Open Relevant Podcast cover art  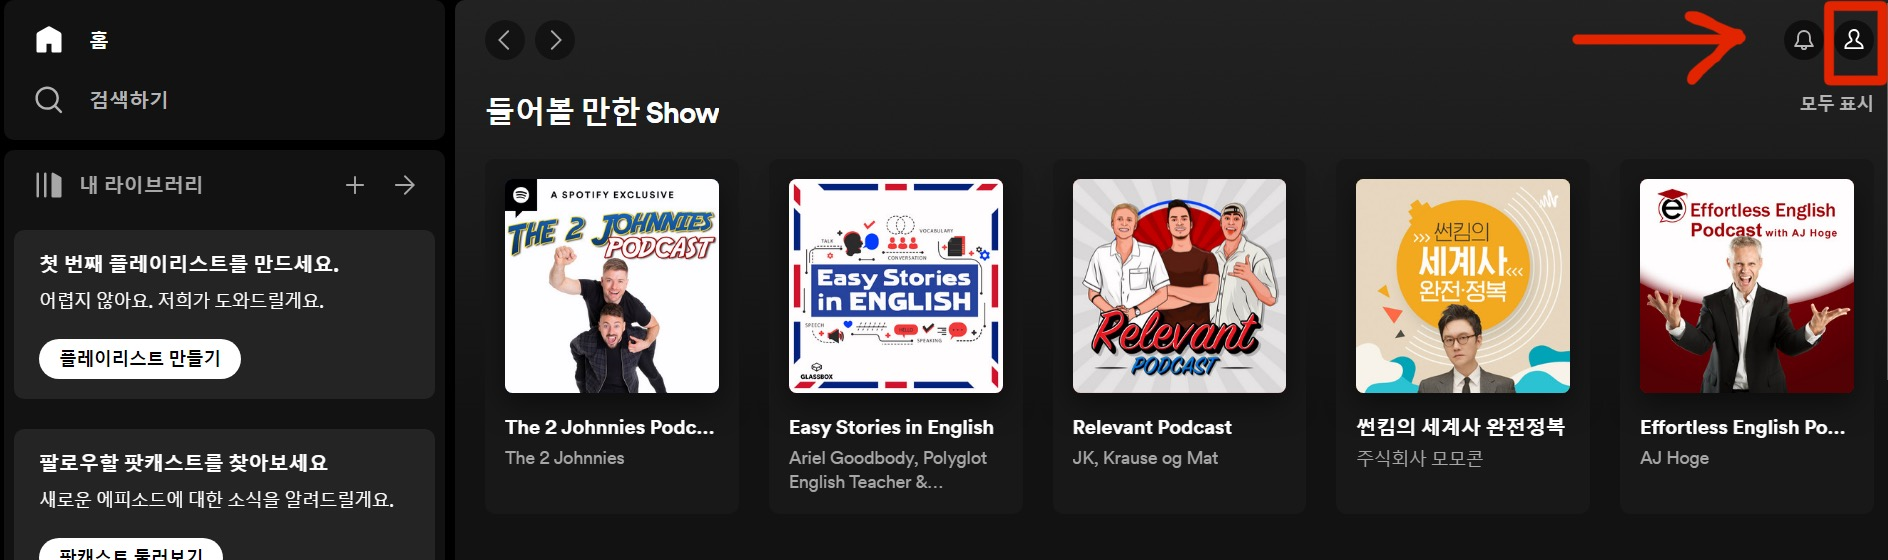[x=1179, y=286]
